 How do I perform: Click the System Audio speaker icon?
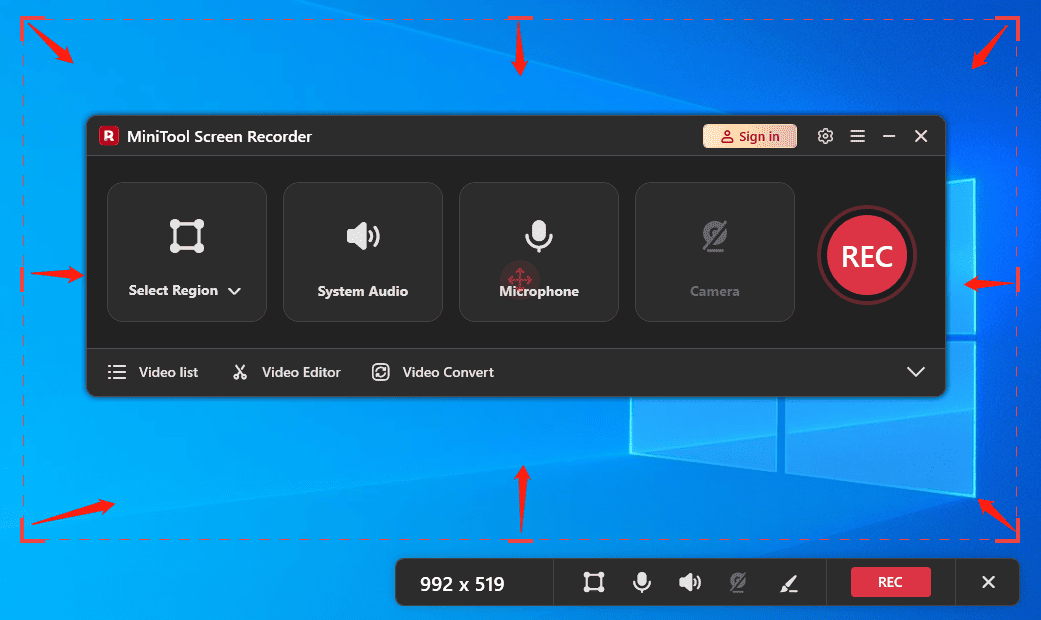(x=362, y=237)
